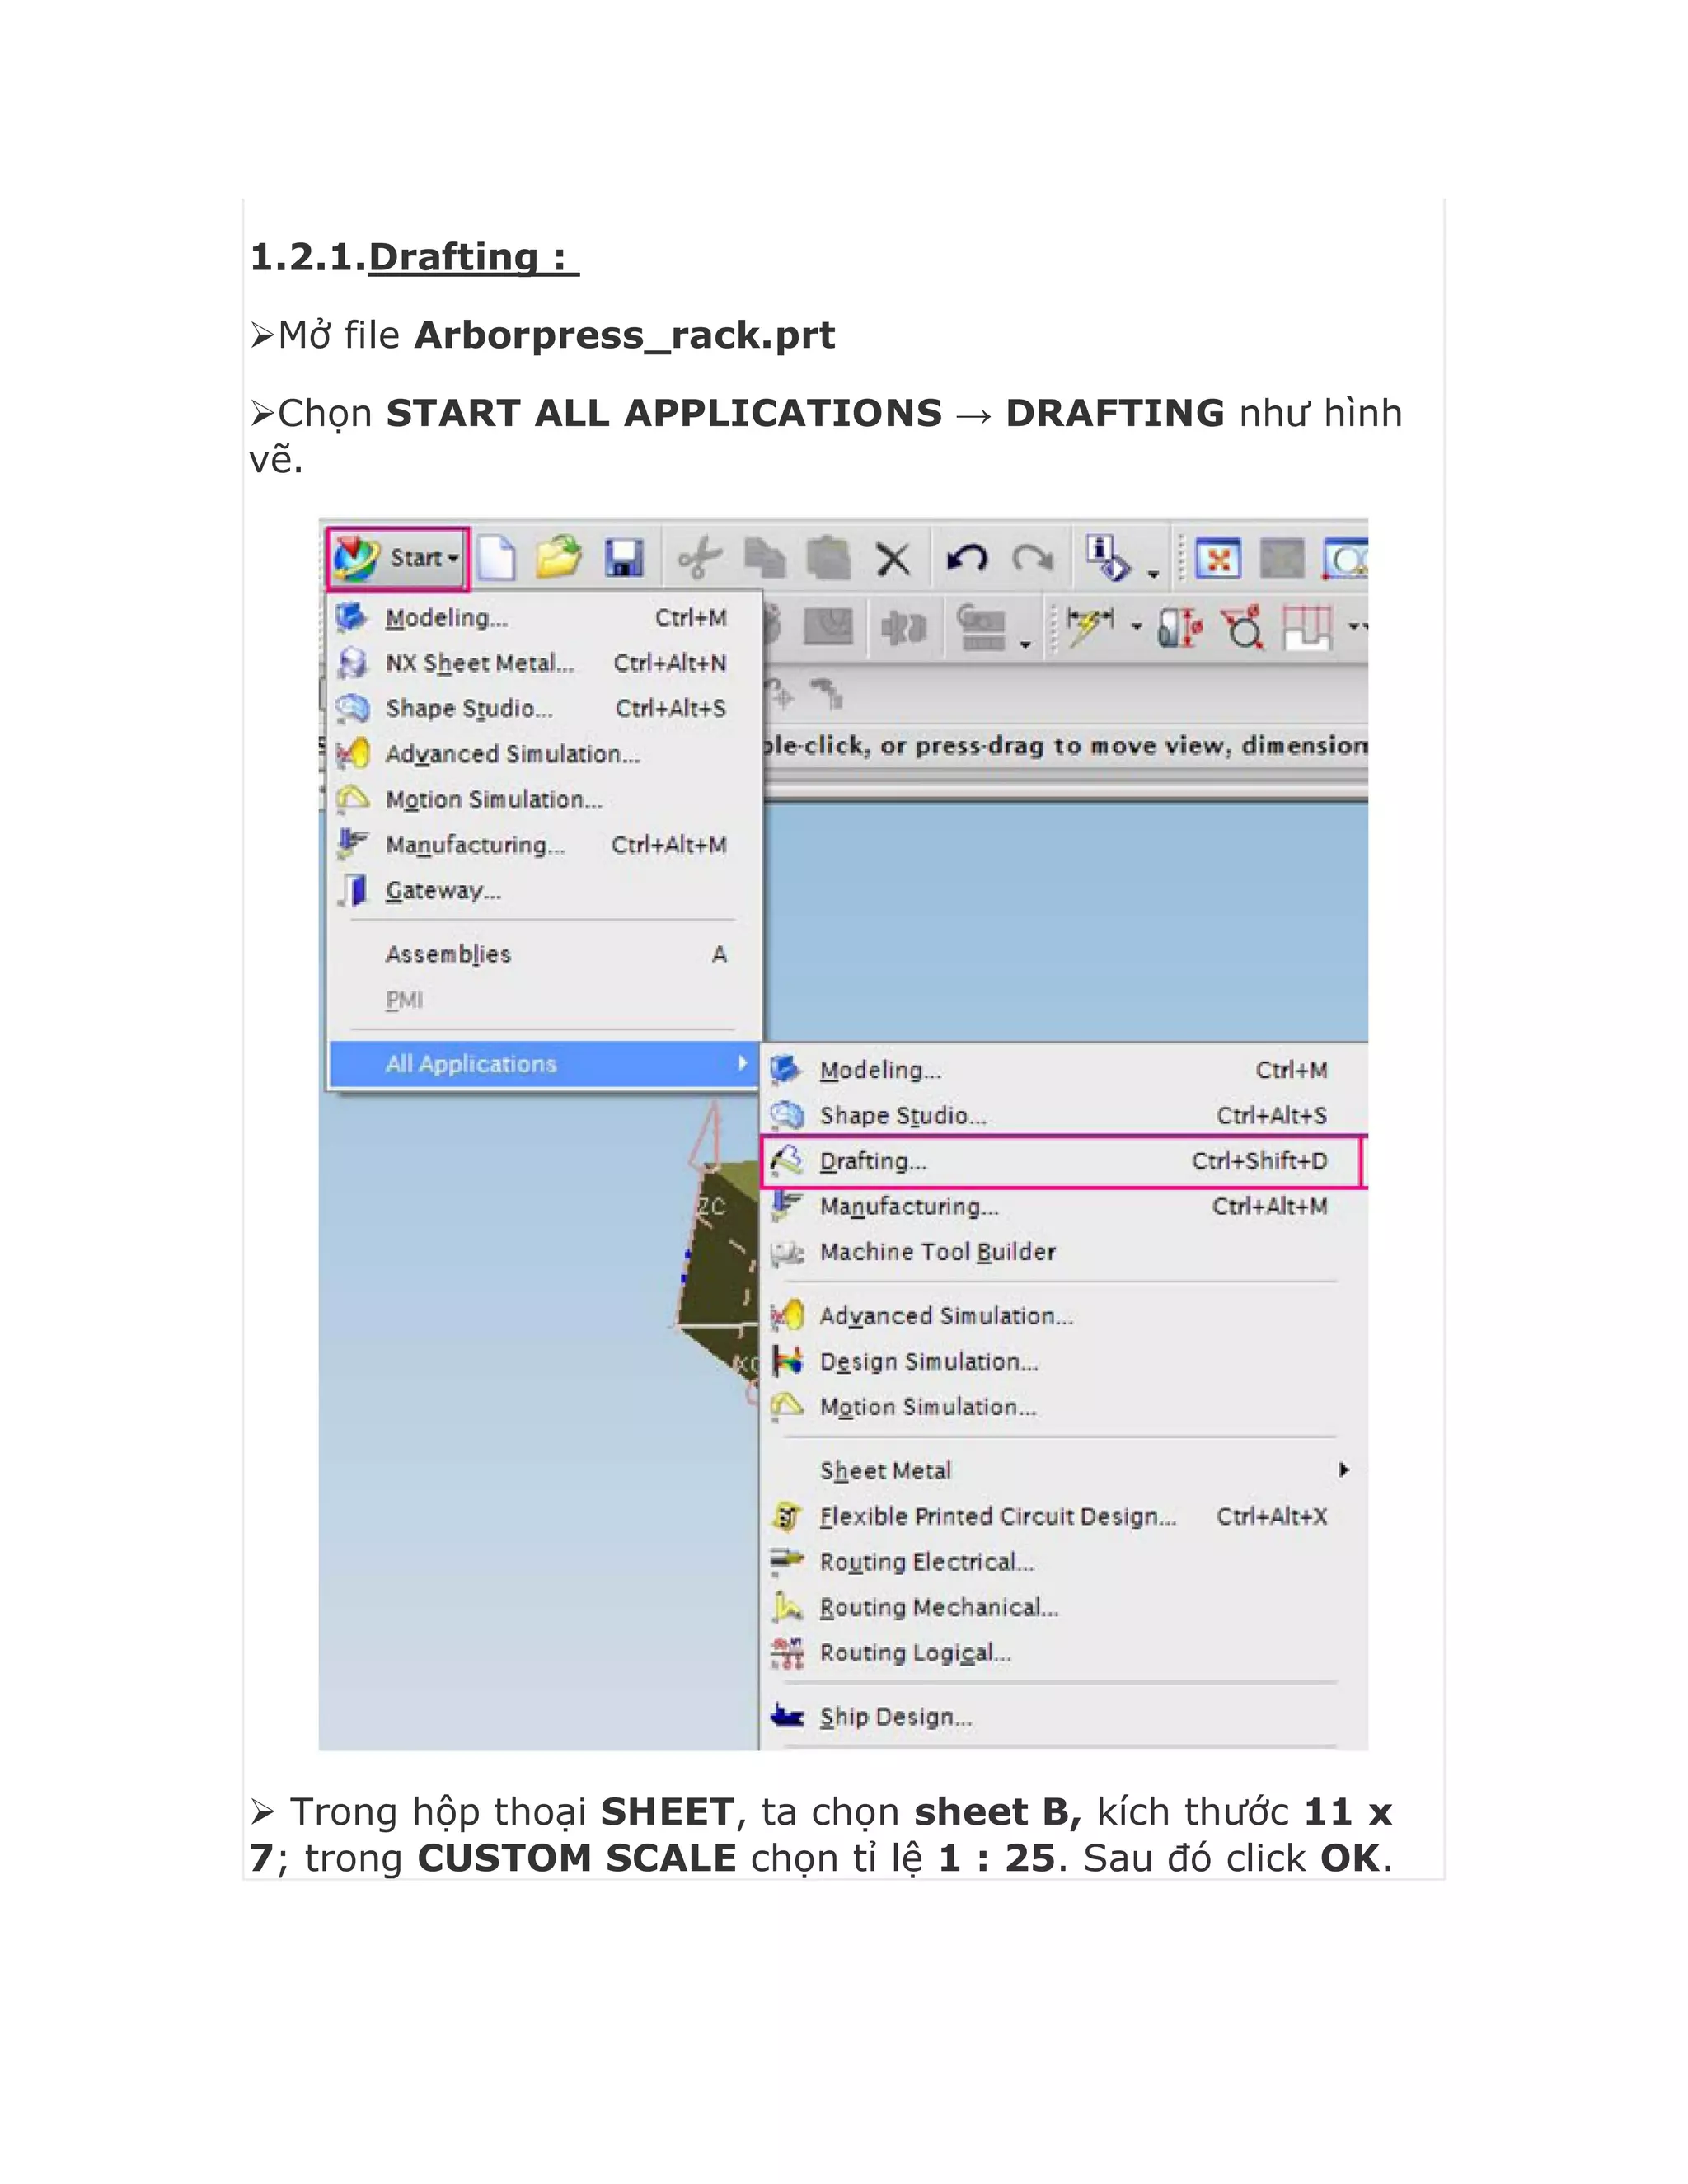Open dropdown arrow next to Inferred Dimension
This screenshot has height=2184, width=1688.
[1136, 628]
